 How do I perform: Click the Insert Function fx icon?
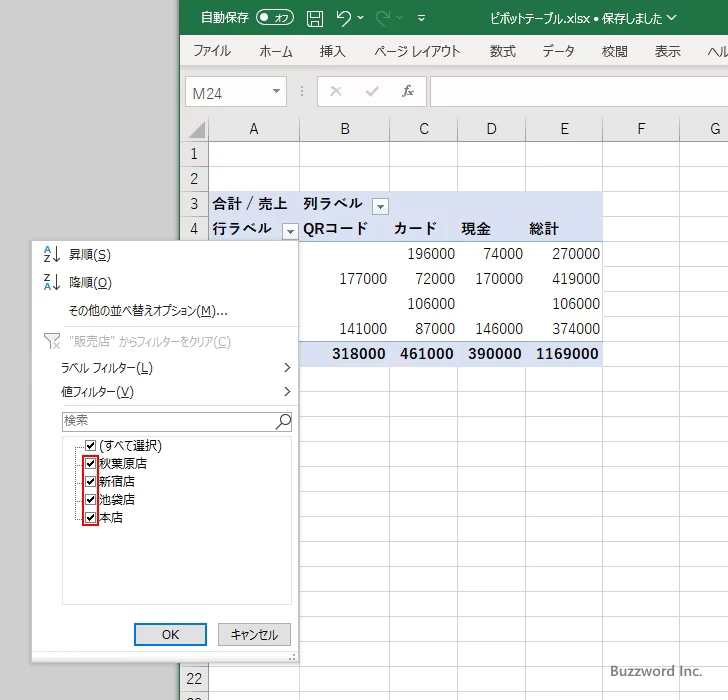[x=408, y=91]
